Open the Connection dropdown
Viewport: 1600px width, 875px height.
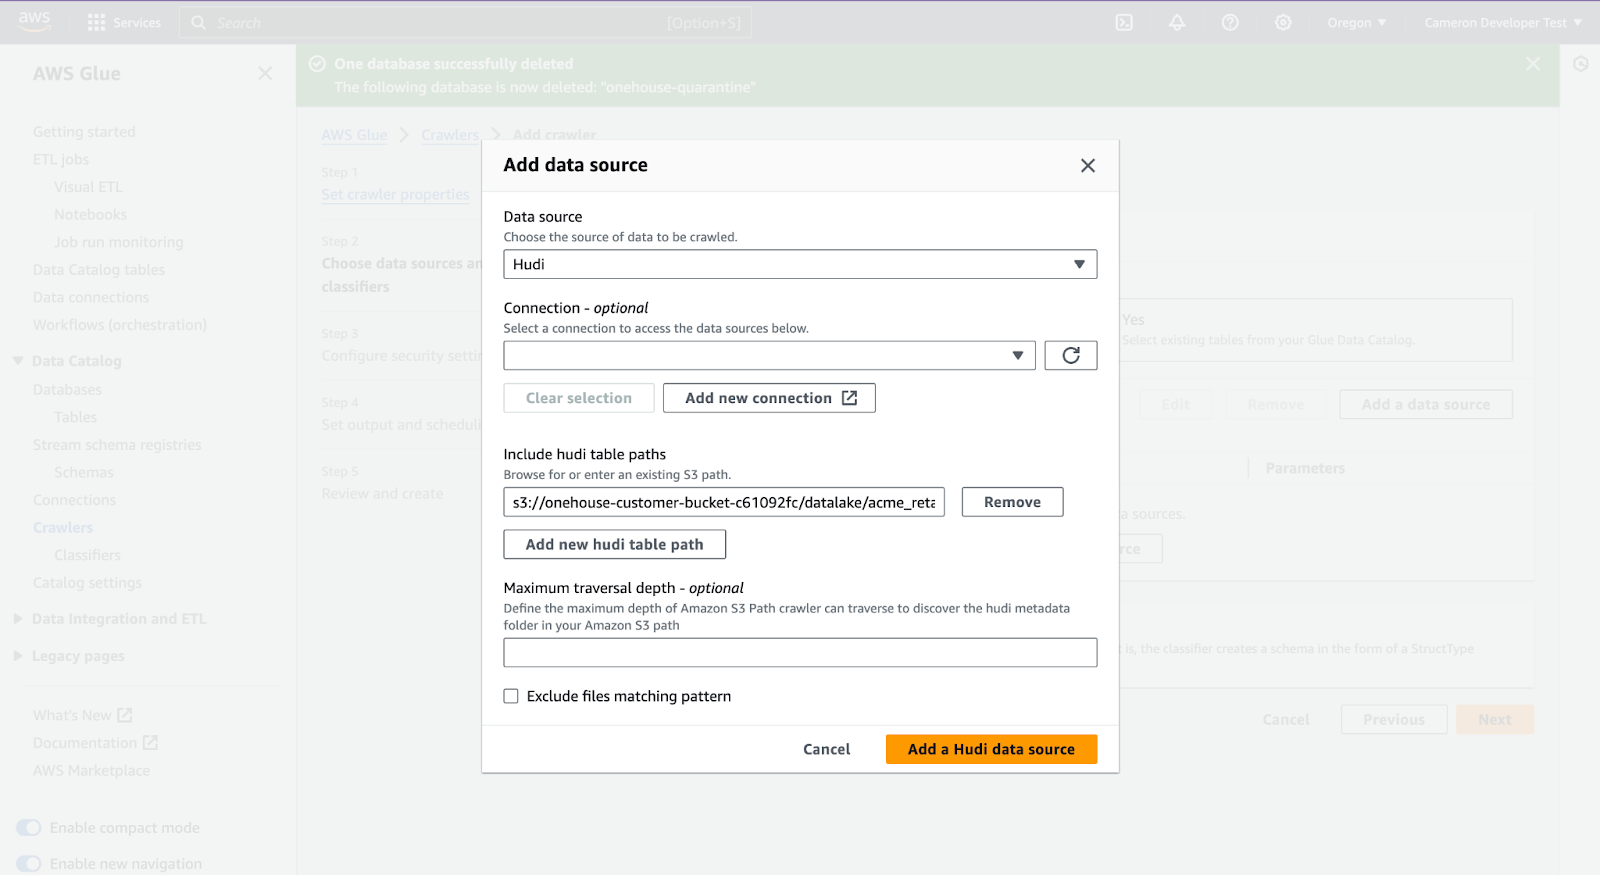769,355
